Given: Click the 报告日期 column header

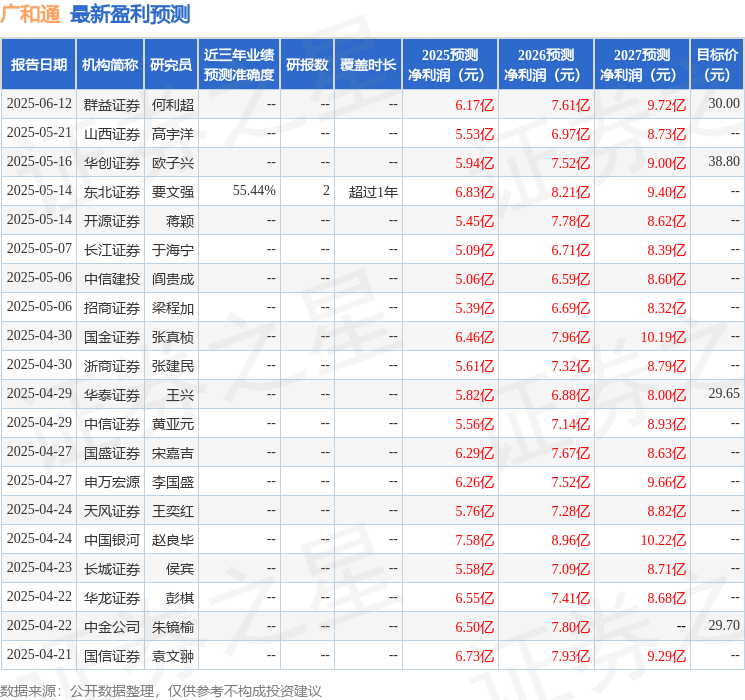Looking at the screenshot, I should point(38,65).
